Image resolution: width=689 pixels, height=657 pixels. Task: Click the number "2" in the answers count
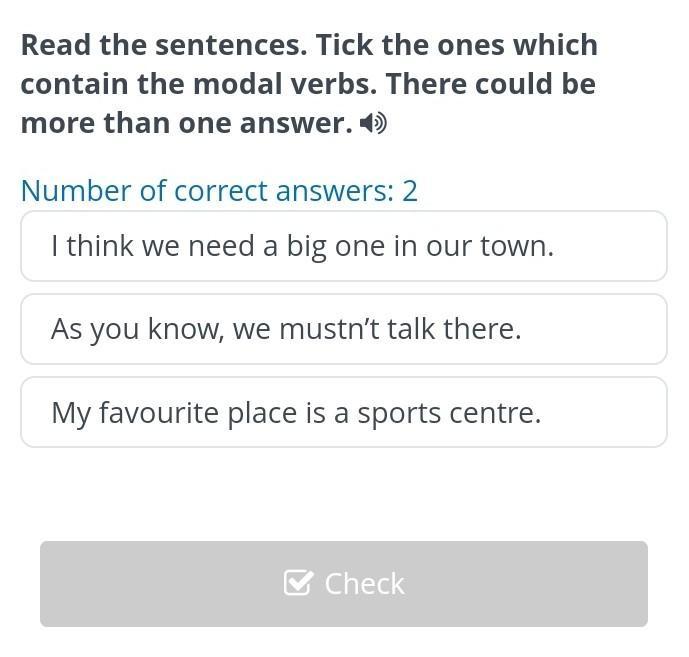tap(409, 190)
